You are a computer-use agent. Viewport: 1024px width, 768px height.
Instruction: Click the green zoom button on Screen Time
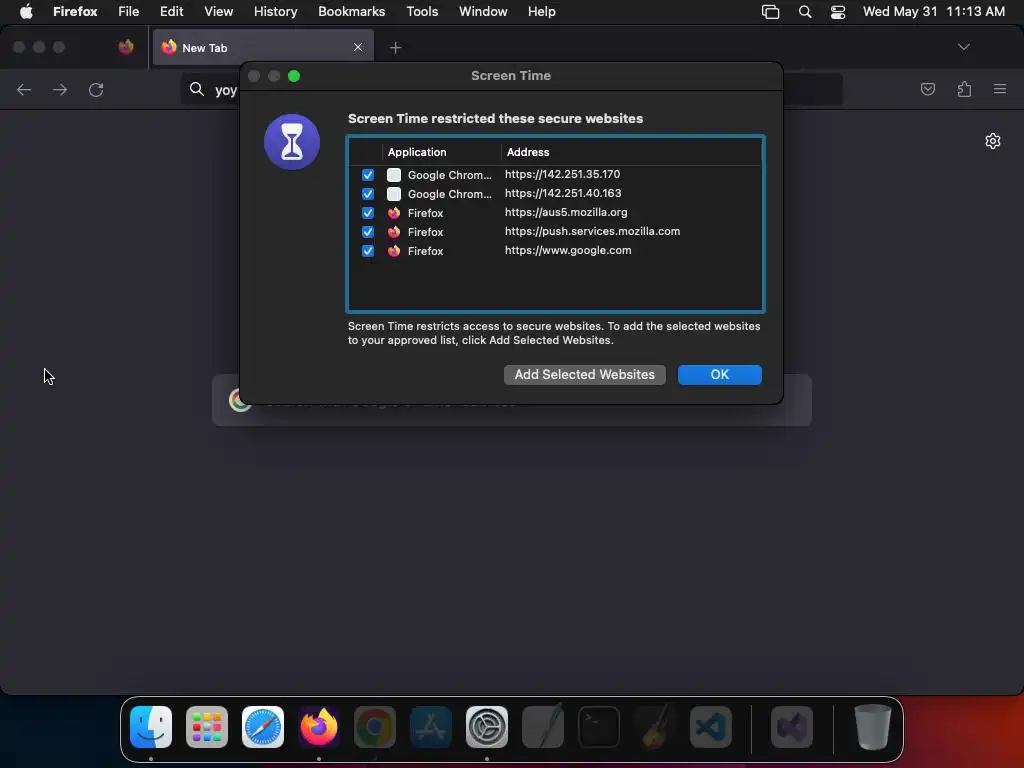pos(294,76)
